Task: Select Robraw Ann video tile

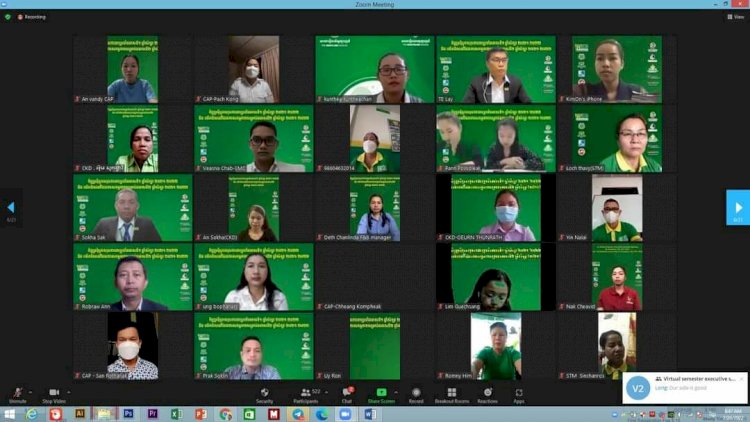Action: (132, 277)
